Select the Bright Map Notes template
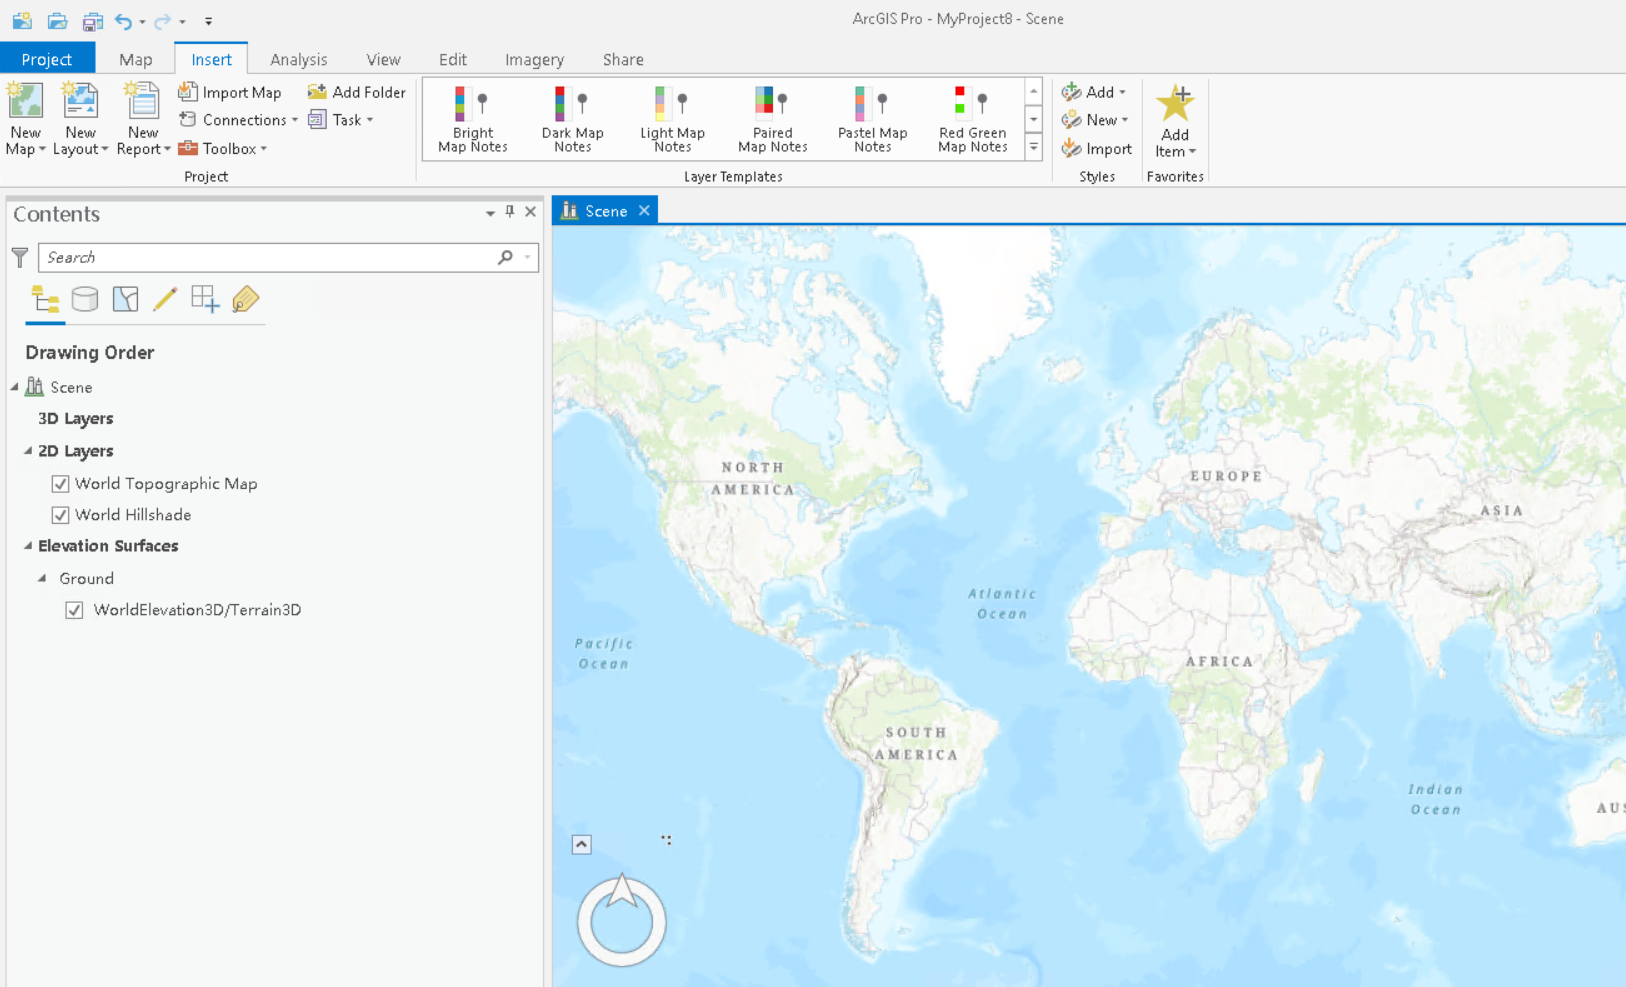The image size is (1626, 987). tap(473, 118)
